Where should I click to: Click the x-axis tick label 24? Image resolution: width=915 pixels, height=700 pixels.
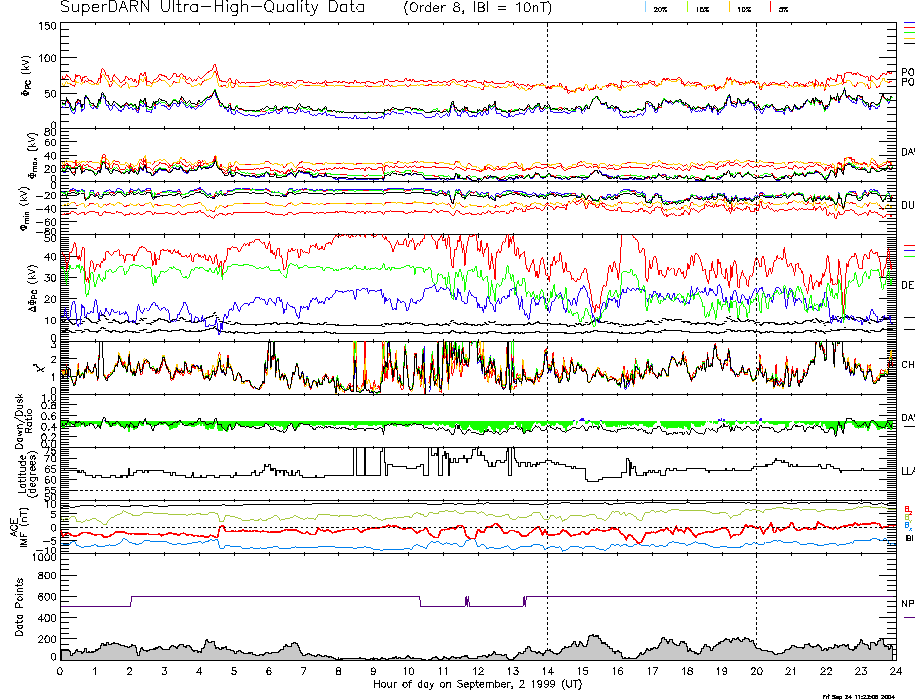coord(895,671)
